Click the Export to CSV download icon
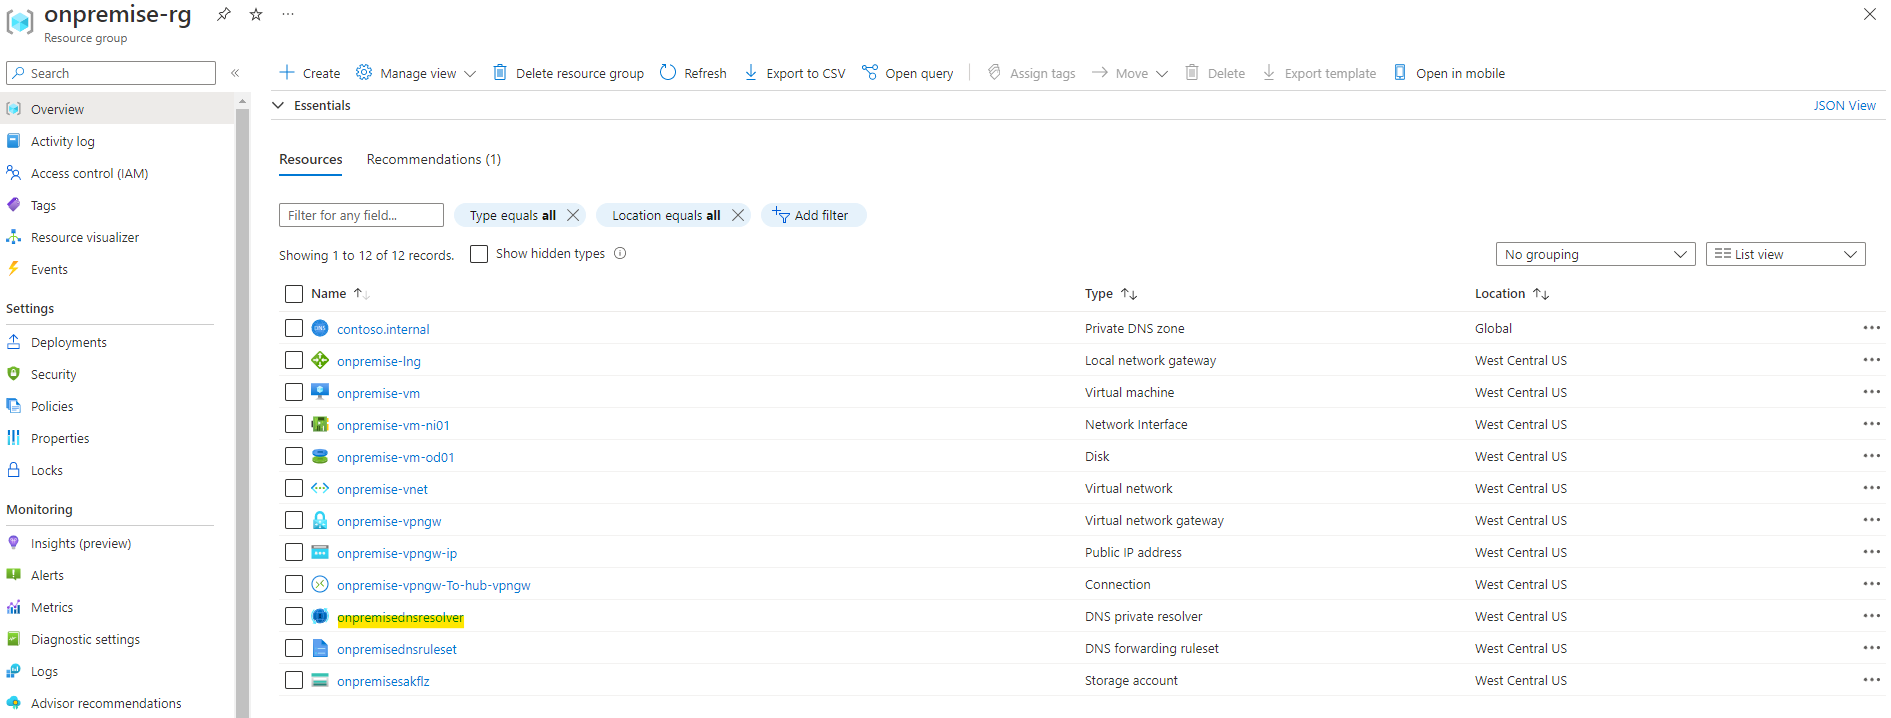The width and height of the screenshot is (1891, 718). tap(751, 72)
